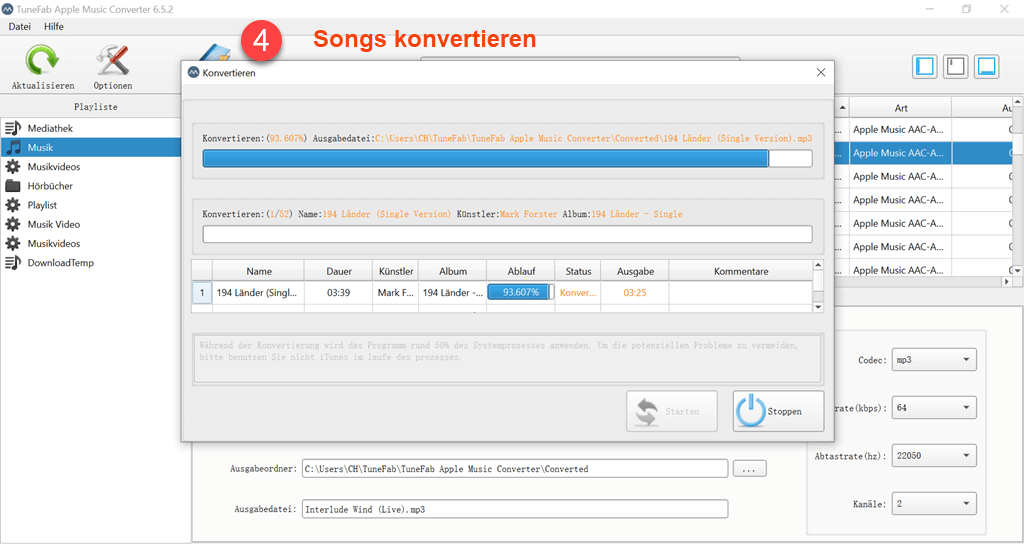Select DownloadTemp in the sidebar
The image size is (1024, 544).
61,263
